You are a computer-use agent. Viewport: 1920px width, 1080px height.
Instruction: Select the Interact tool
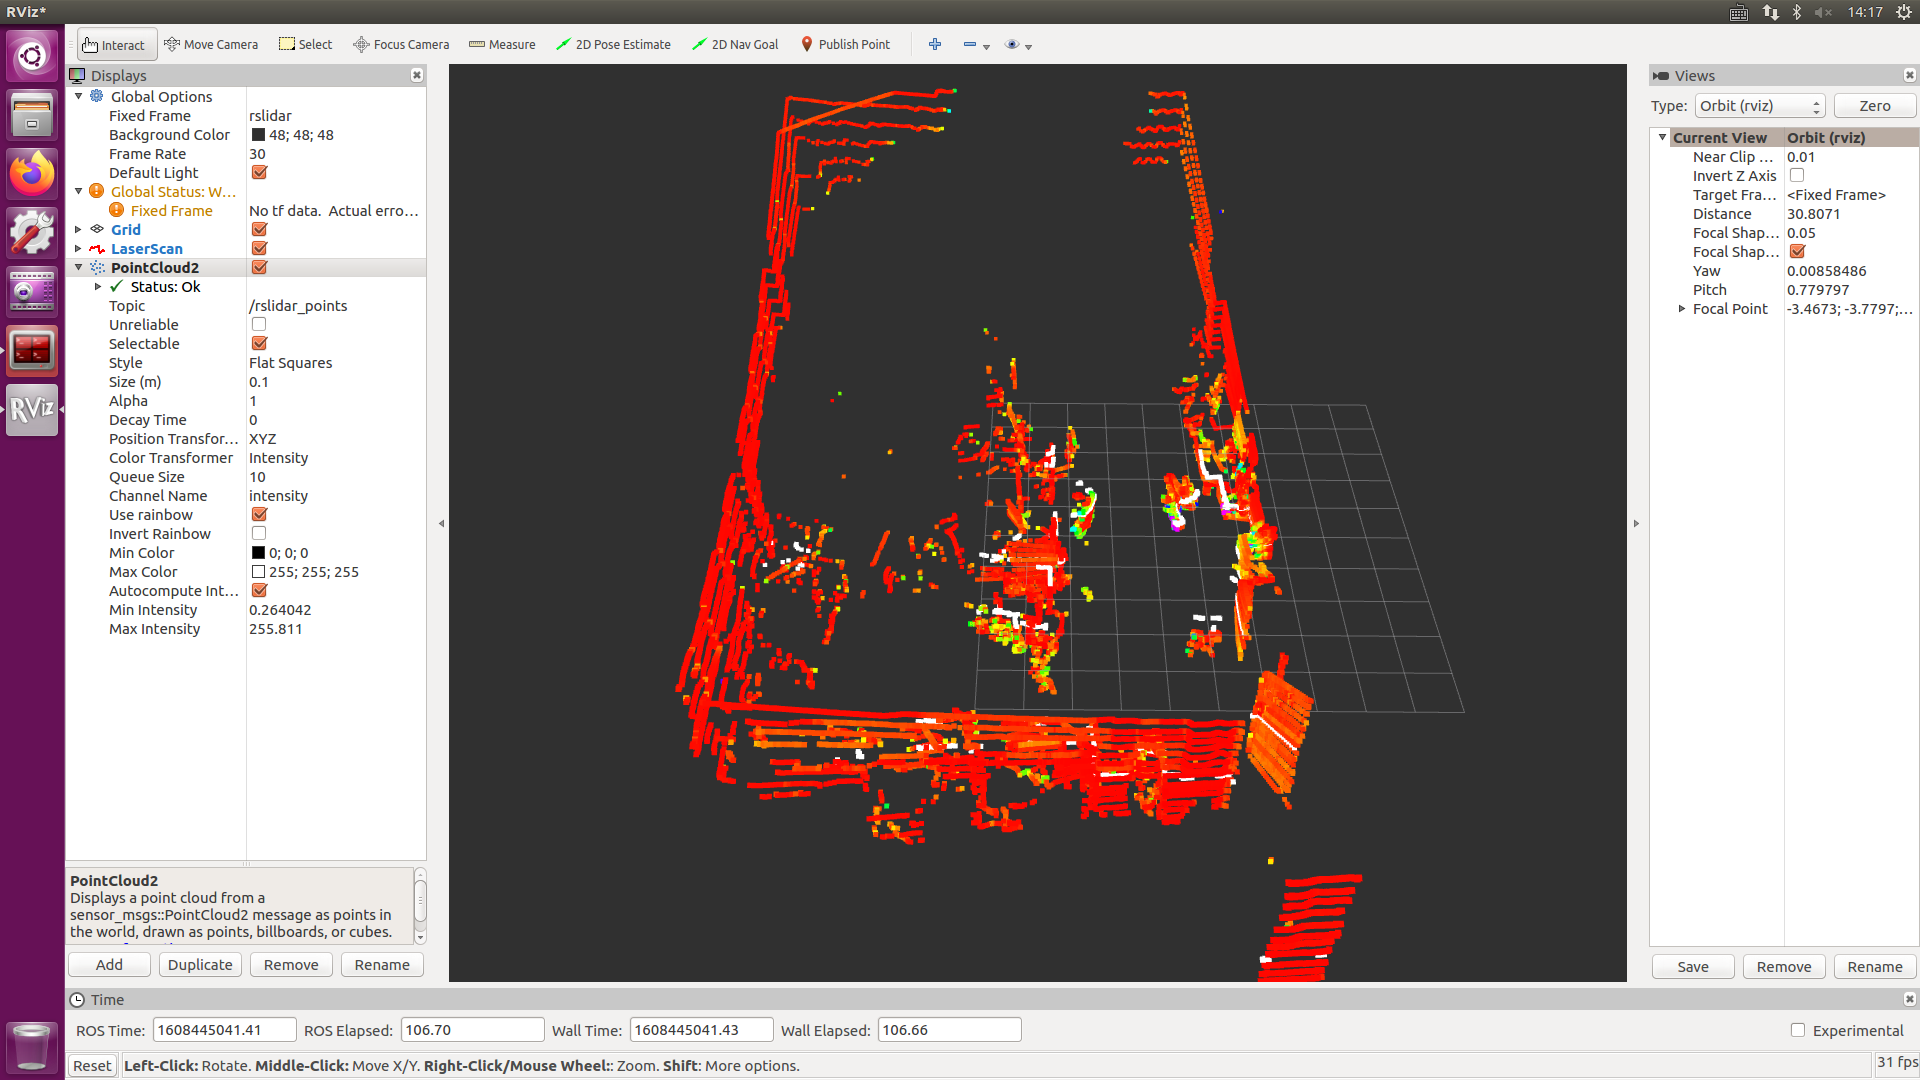(114, 45)
